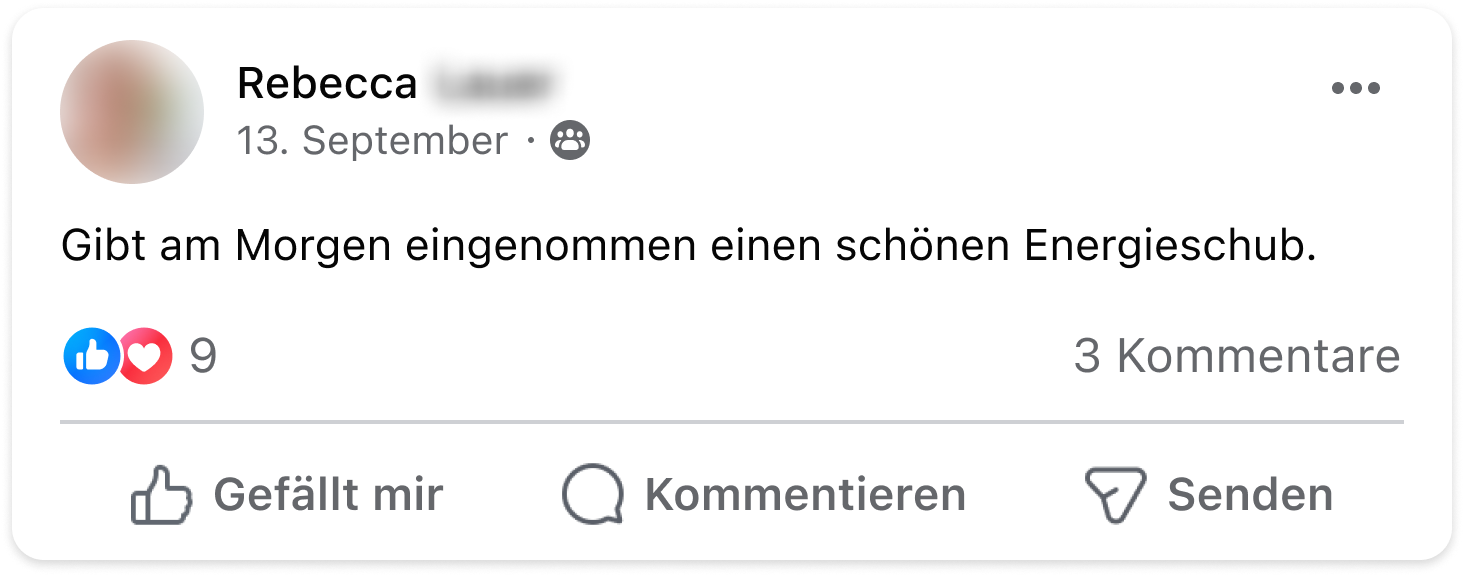Show who reacted via the count 9
This screenshot has width=1464, height=576.
coord(203,356)
